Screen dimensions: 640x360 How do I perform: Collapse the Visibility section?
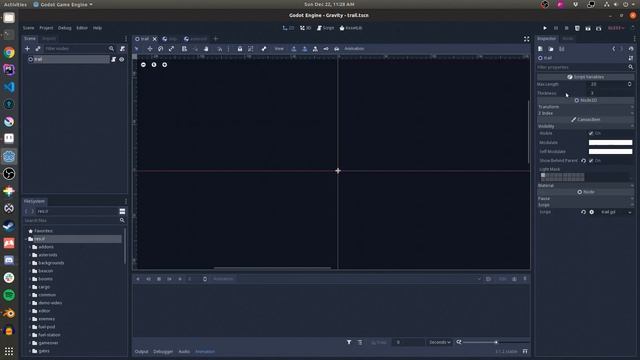click(x=586, y=127)
